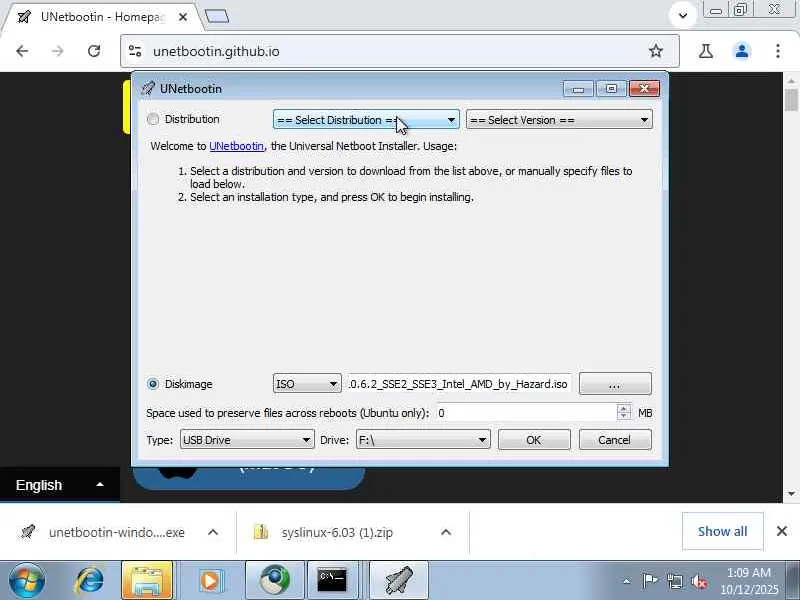Image resolution: width=800 pixels, height=600 pixels.
Task: Launch Internet Explorer from the taskbar
Action: [89, 581]
